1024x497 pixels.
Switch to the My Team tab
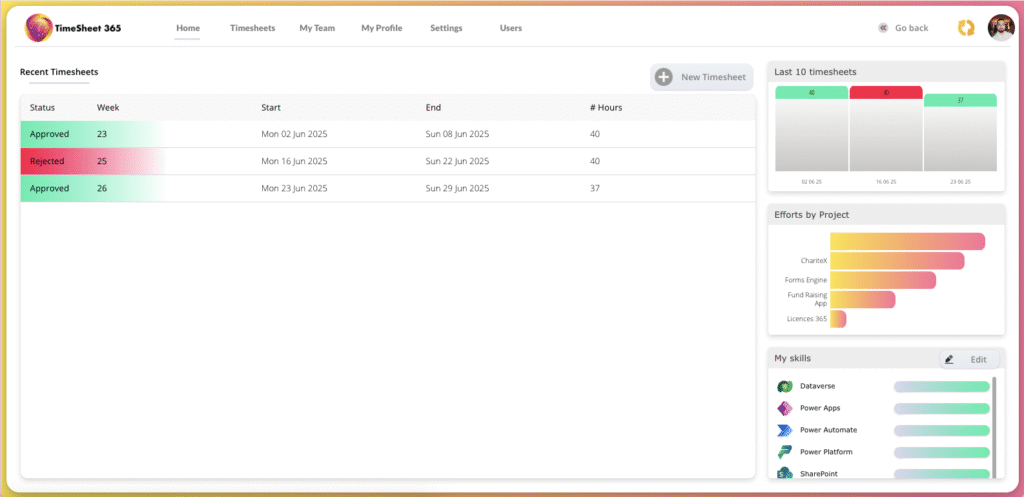coord(317,28)
